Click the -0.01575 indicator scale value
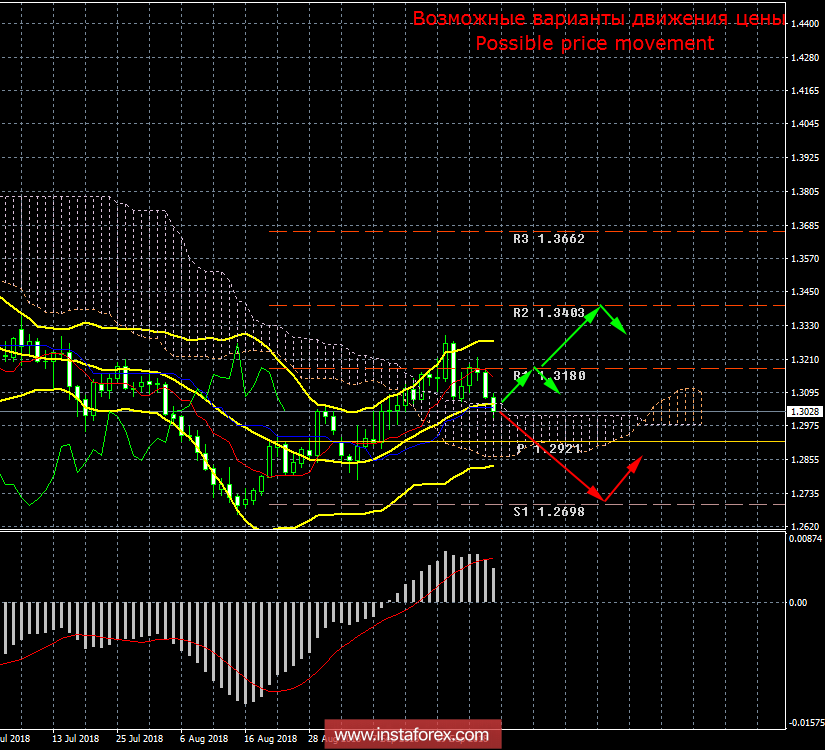Viewport: 825px width, 750px height. pyautogui.click(x=805, y=723)
